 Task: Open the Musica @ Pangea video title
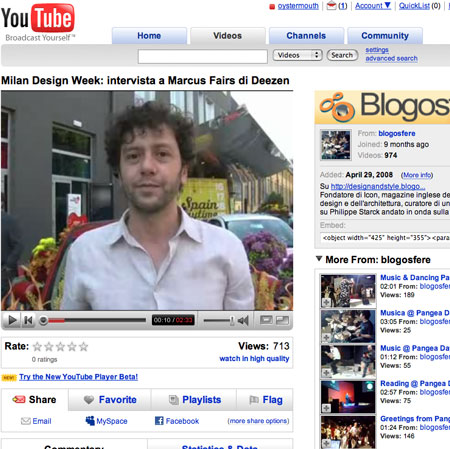415,313
